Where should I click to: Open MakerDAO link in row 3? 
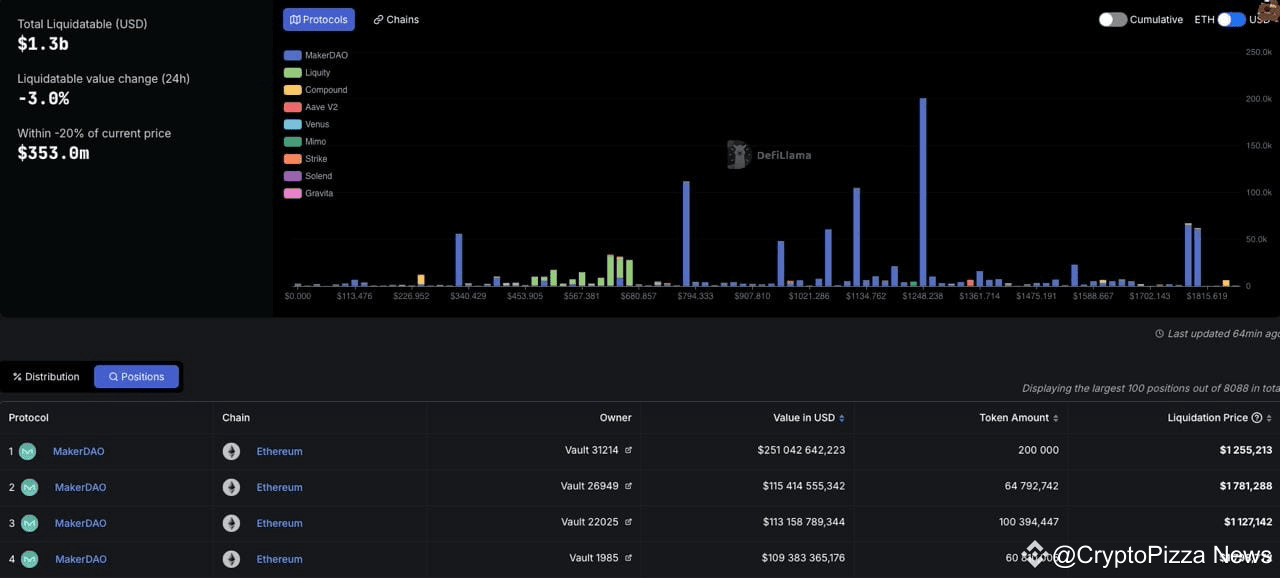point(81,523)
